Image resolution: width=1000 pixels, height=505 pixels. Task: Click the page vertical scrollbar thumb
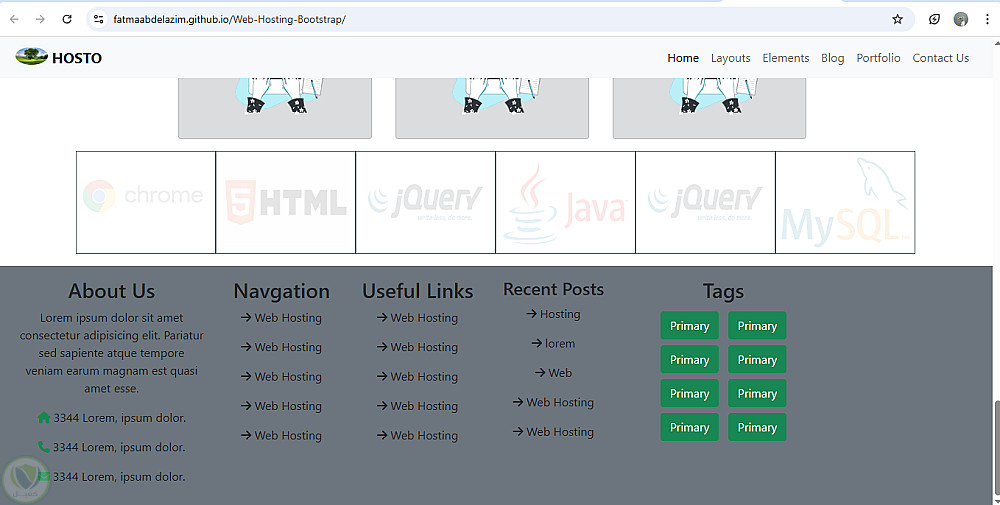click(996, 448)
